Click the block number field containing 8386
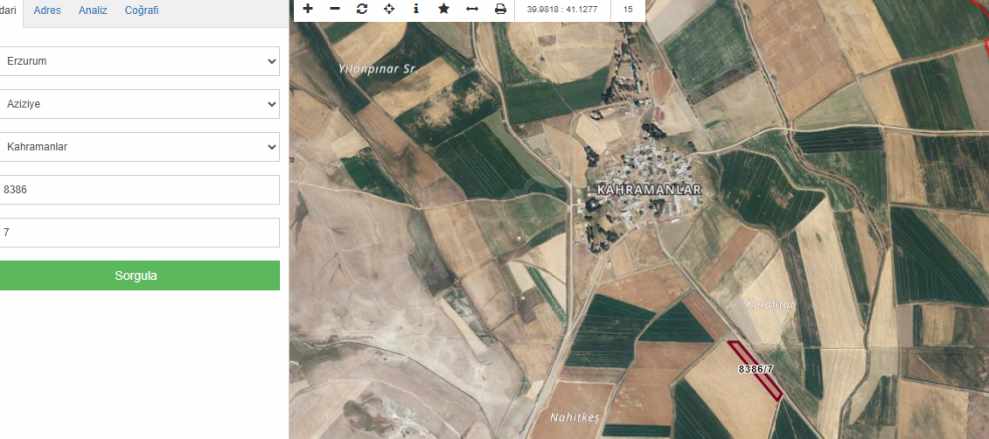 (x=139, y=190)
